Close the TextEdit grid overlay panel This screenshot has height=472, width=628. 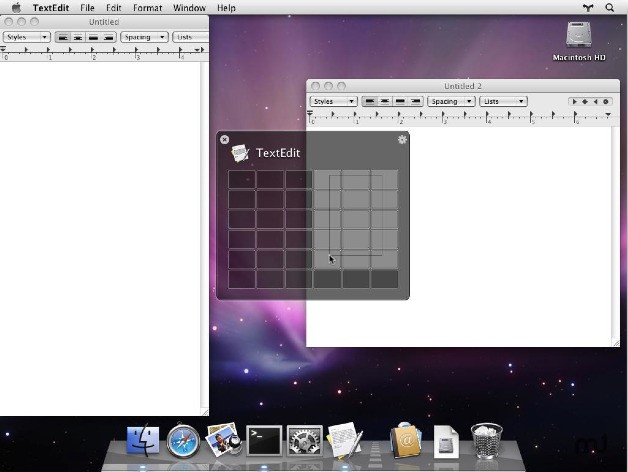point(224,140)
